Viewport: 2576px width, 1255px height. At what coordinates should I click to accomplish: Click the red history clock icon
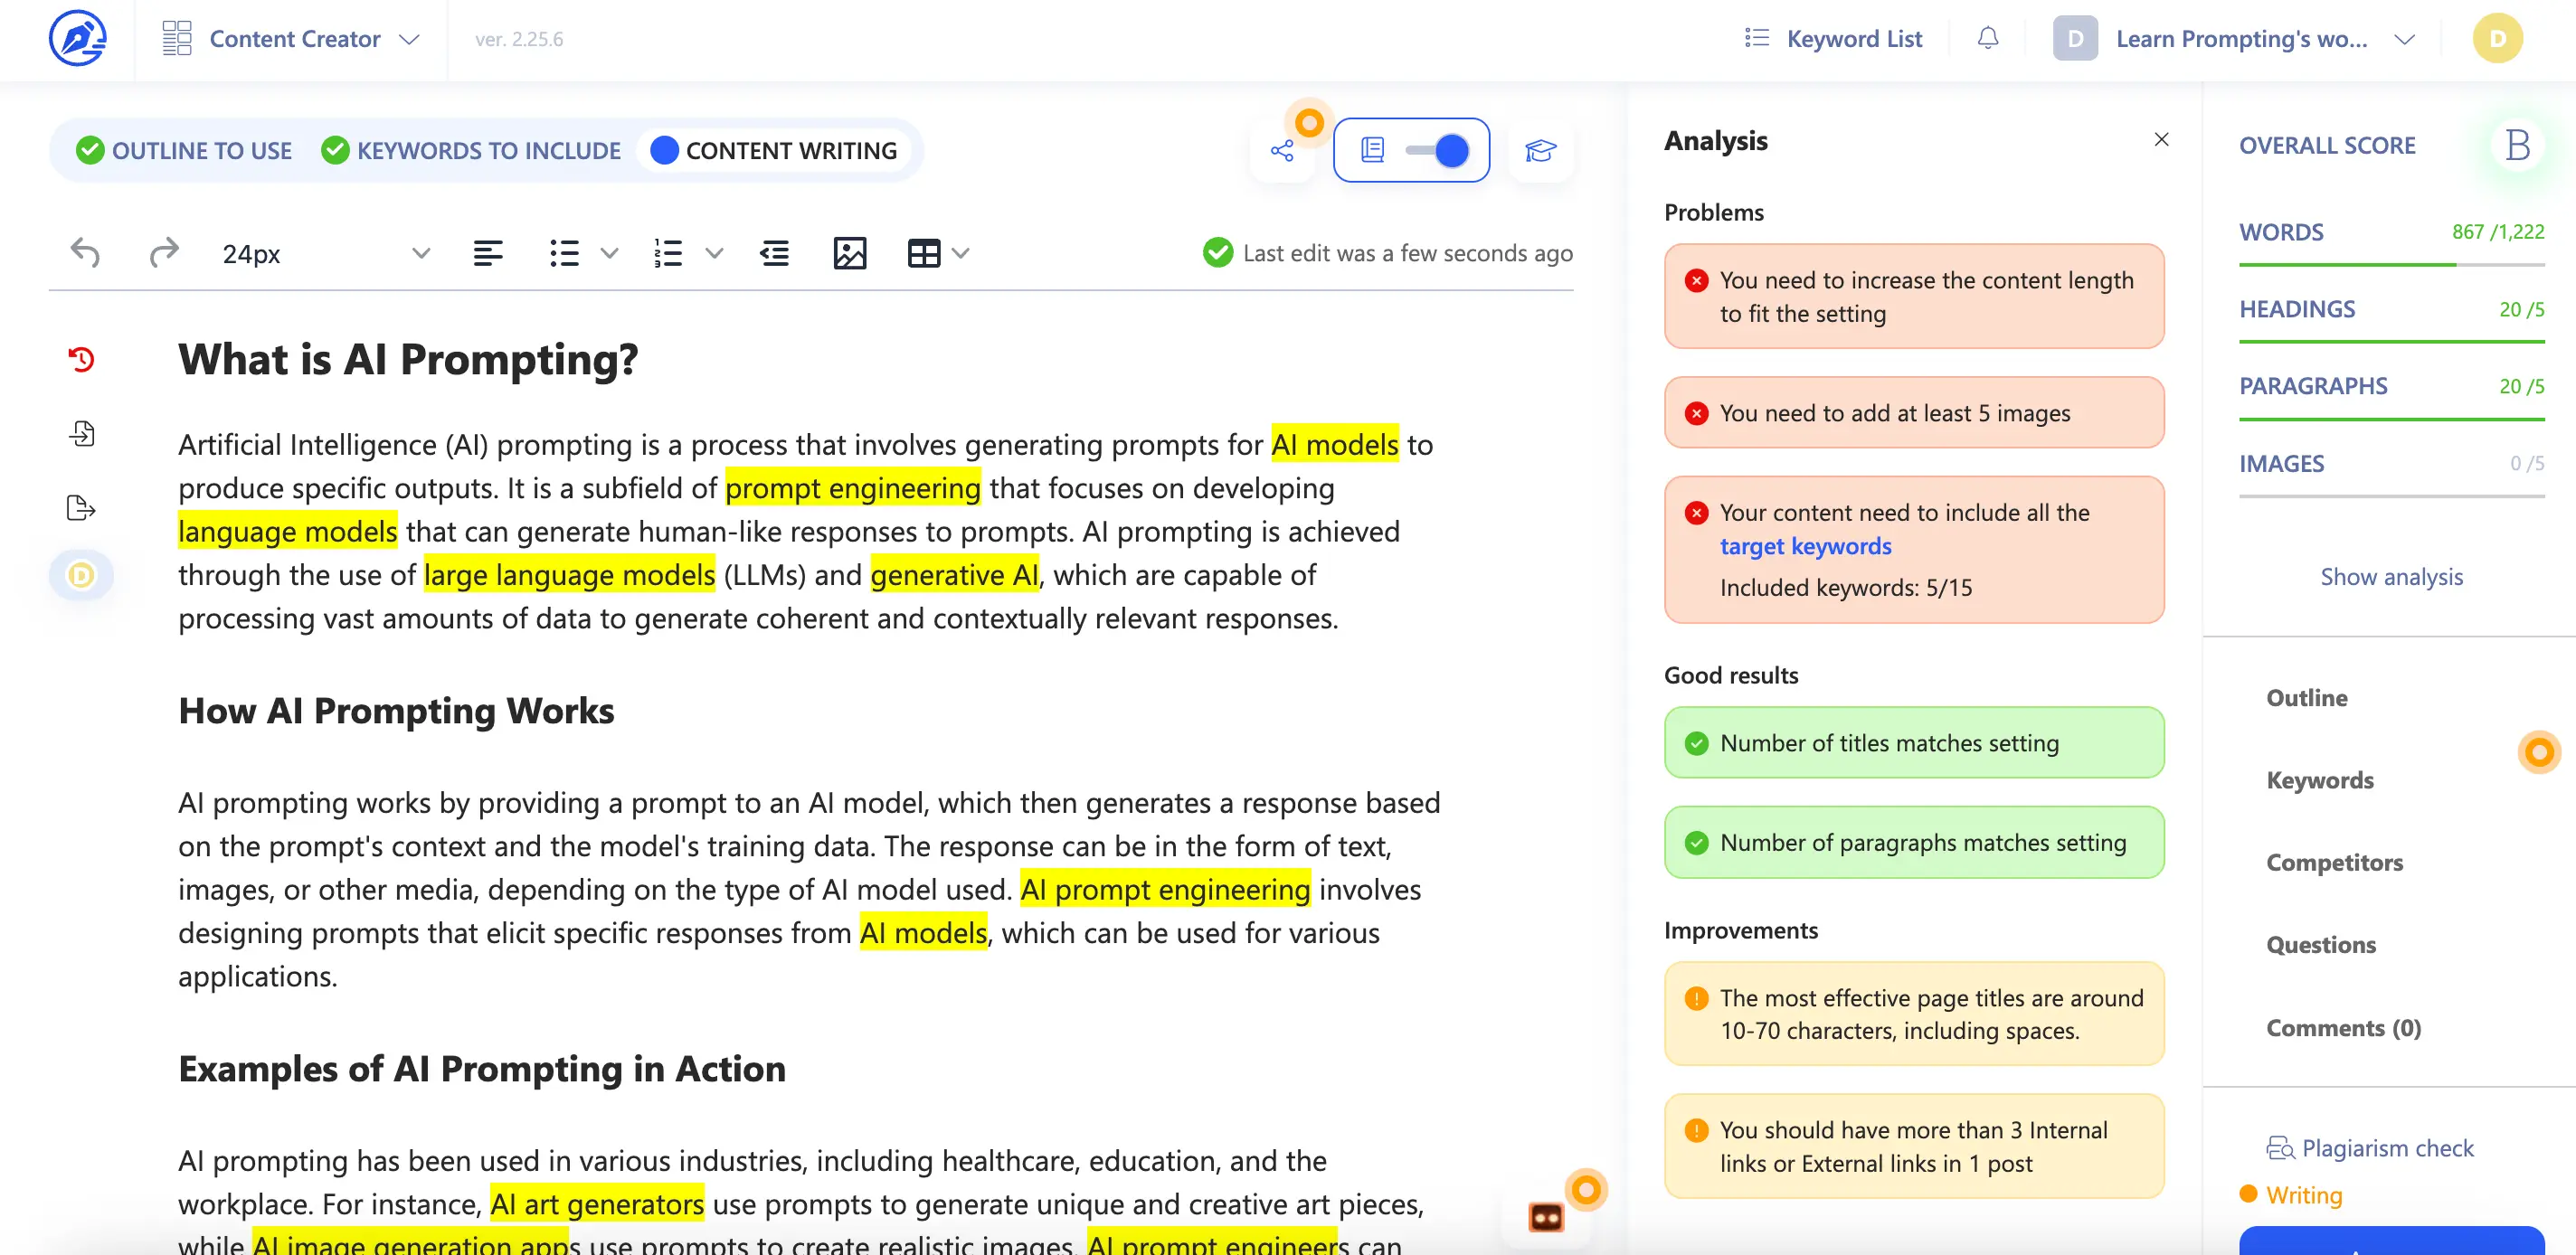82,359
